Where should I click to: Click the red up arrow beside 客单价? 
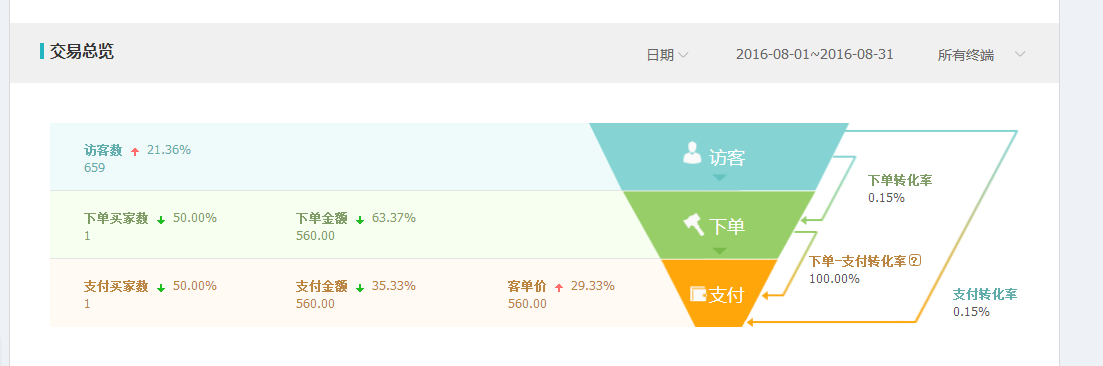pyautogui.click(x=559, y=287)
